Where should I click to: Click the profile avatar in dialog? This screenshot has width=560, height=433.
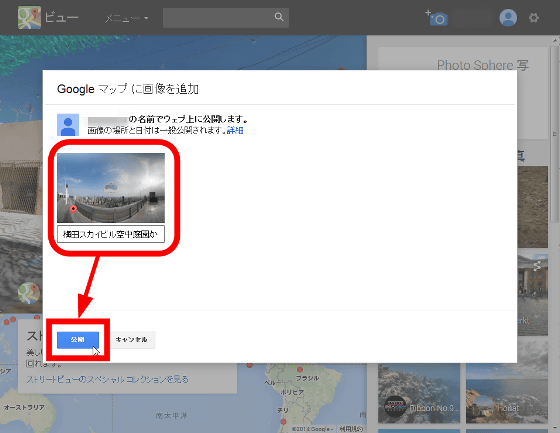click(x=68, y=125)
